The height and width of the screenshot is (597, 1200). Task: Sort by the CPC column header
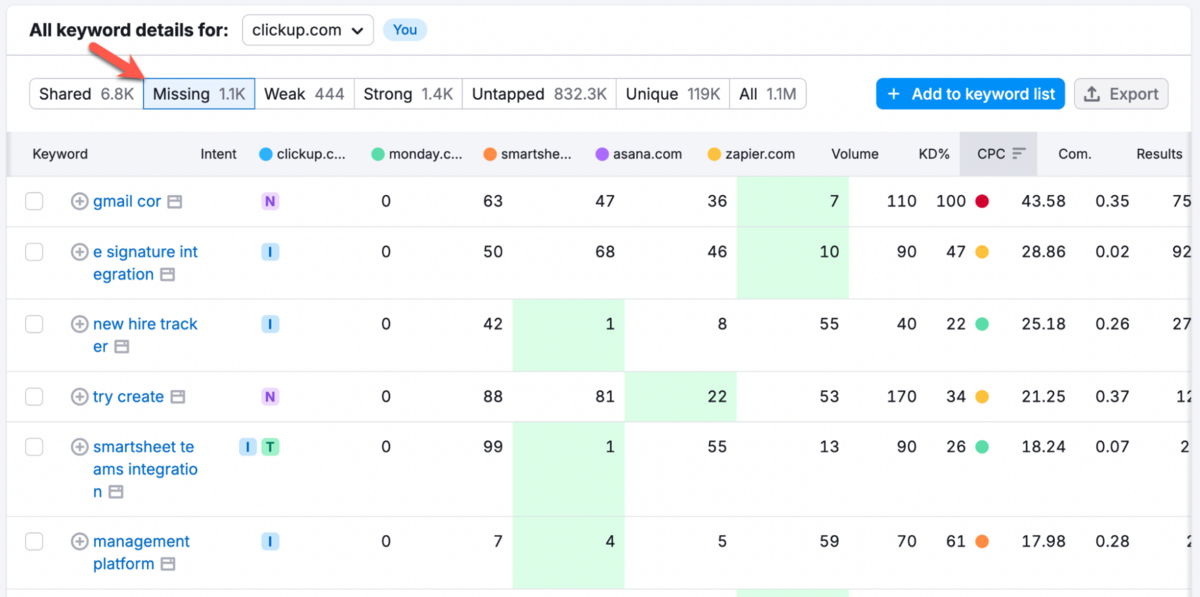[1000, 154]
